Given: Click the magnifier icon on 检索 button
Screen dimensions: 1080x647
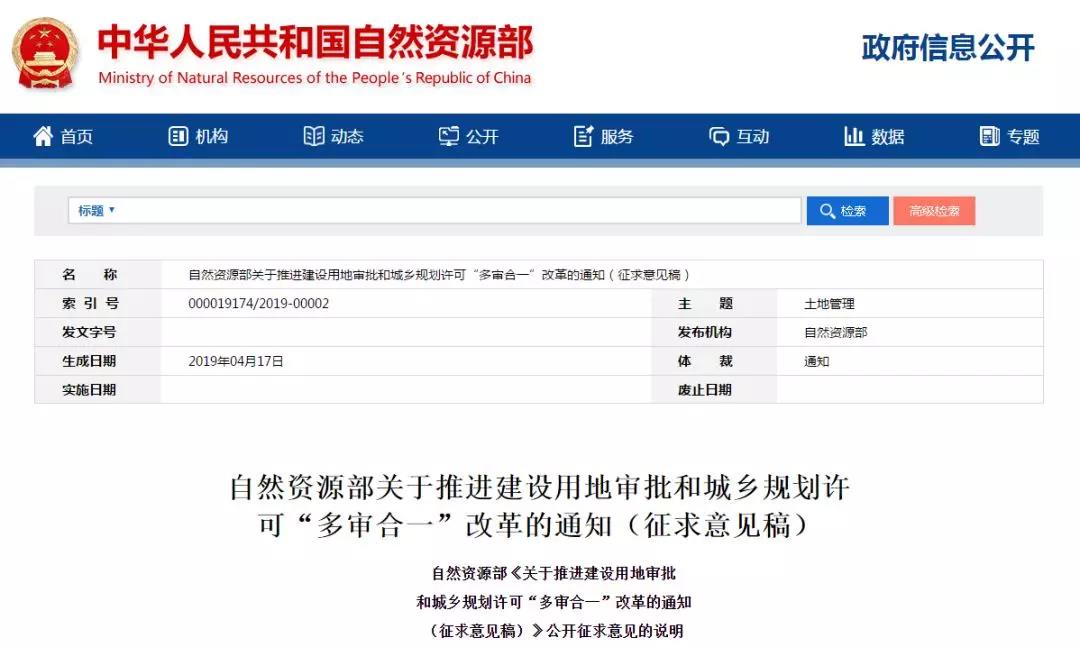Looking at the screenshot, I should coord(826,210).
